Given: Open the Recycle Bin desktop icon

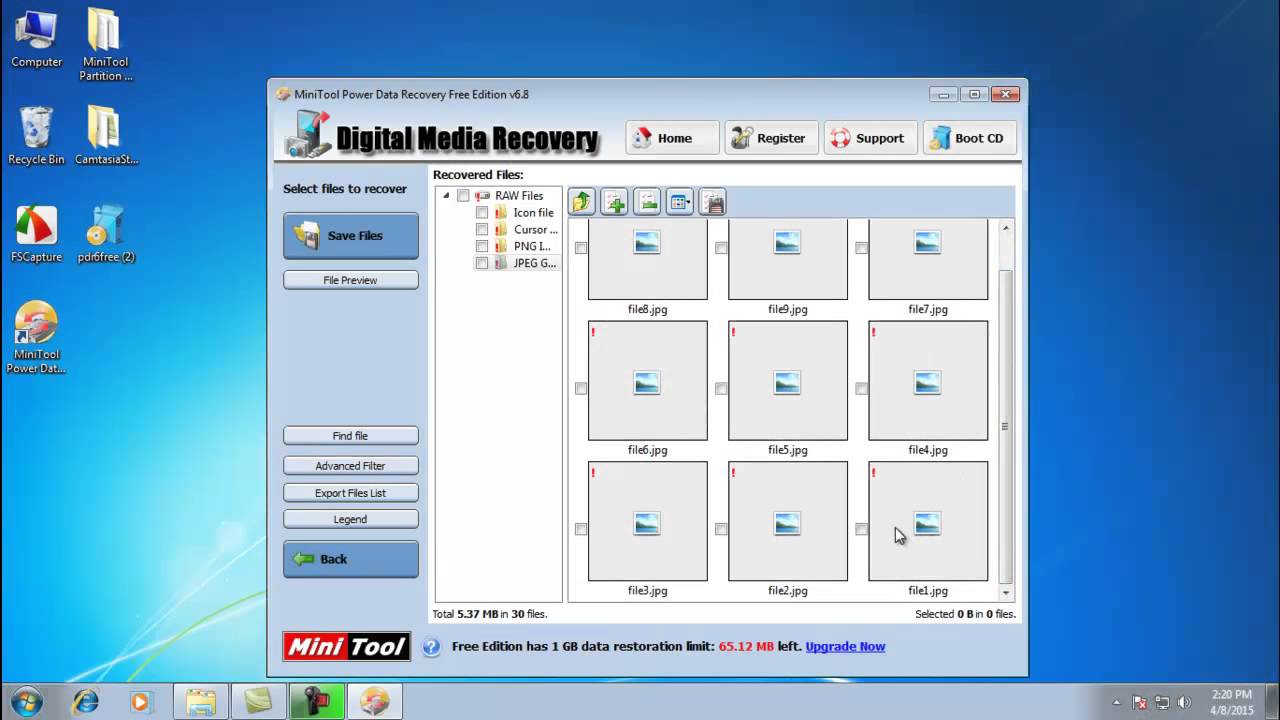Looking at the screenshot, I should [x=36, y=136].
